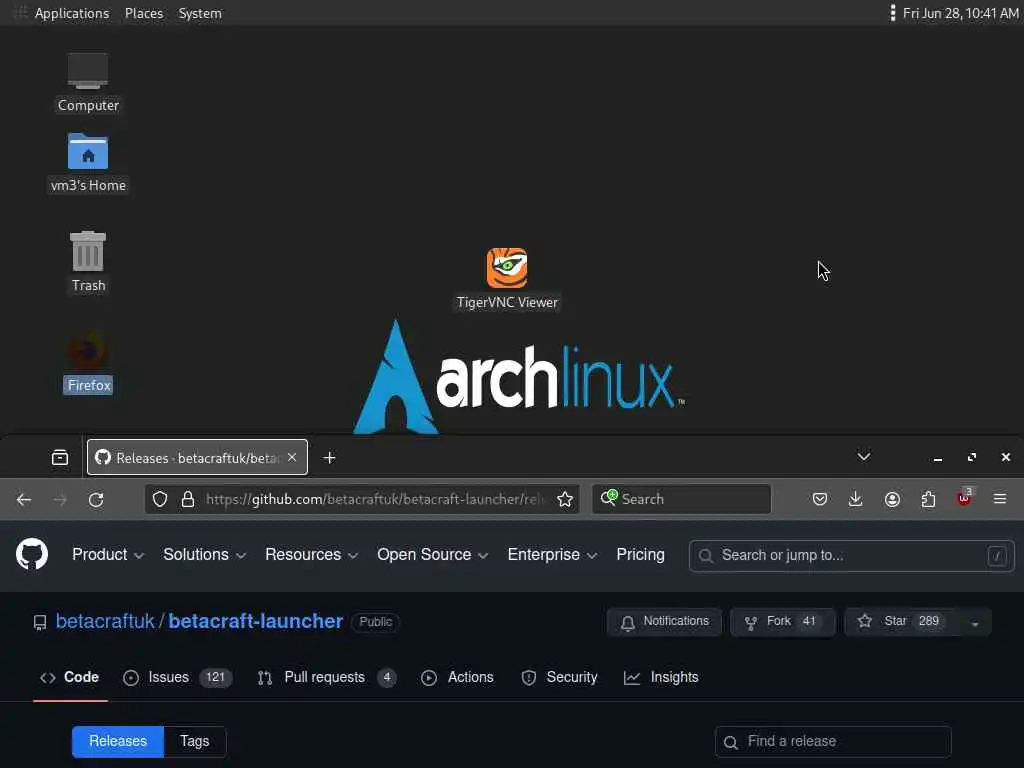Open the Places menu
Viewport: 1024px width, 768px height.
pos(144,13)
